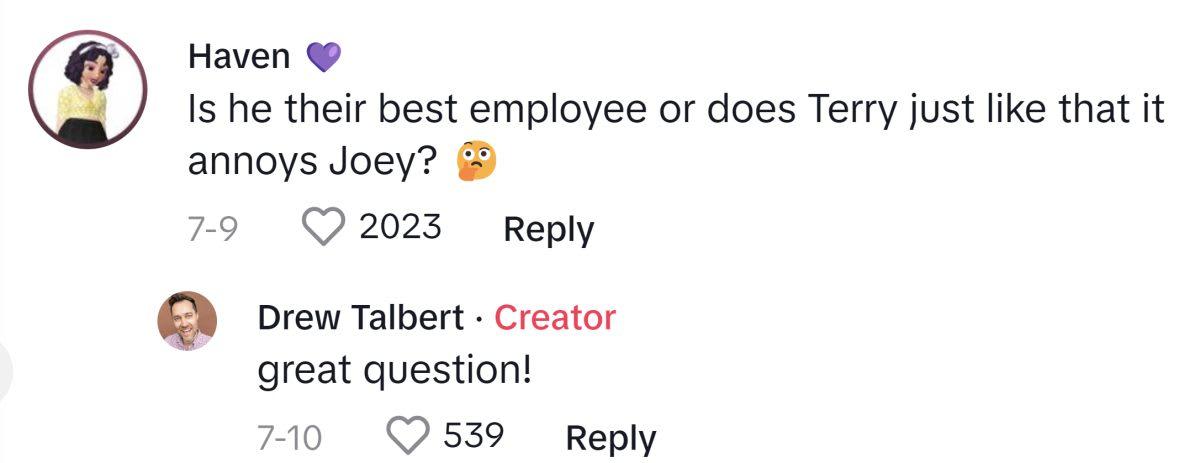
Task: Like Haven's comment with the heart icon
Action: [322, 228]
